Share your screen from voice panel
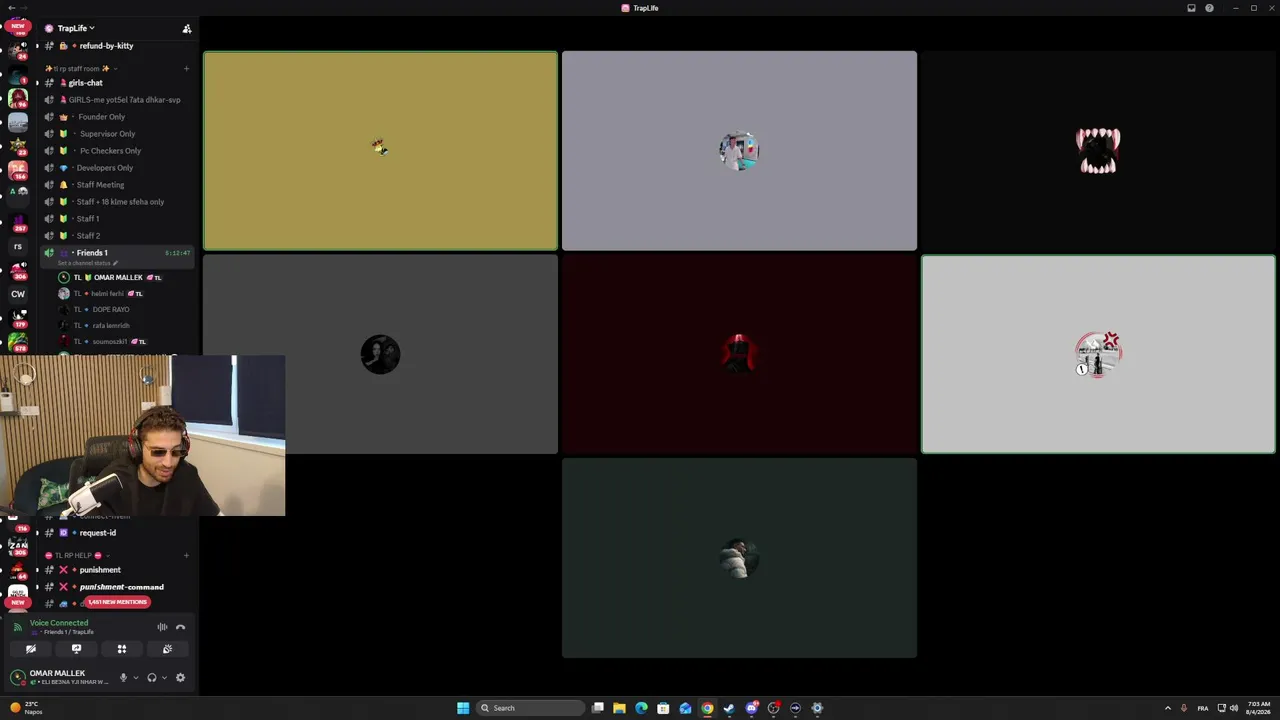The image size is (1280, 720). pyautogui.click(x=76, y=649)
